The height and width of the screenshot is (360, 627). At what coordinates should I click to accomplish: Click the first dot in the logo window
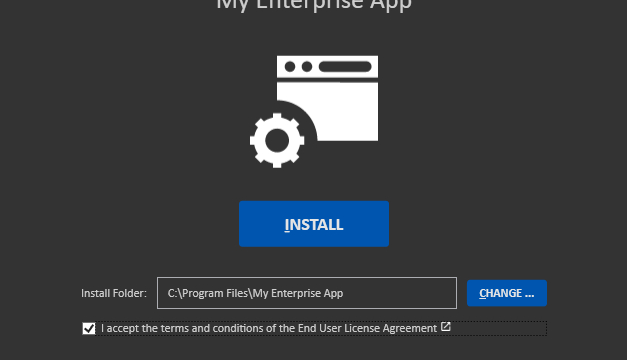click(x=290, y=67)
